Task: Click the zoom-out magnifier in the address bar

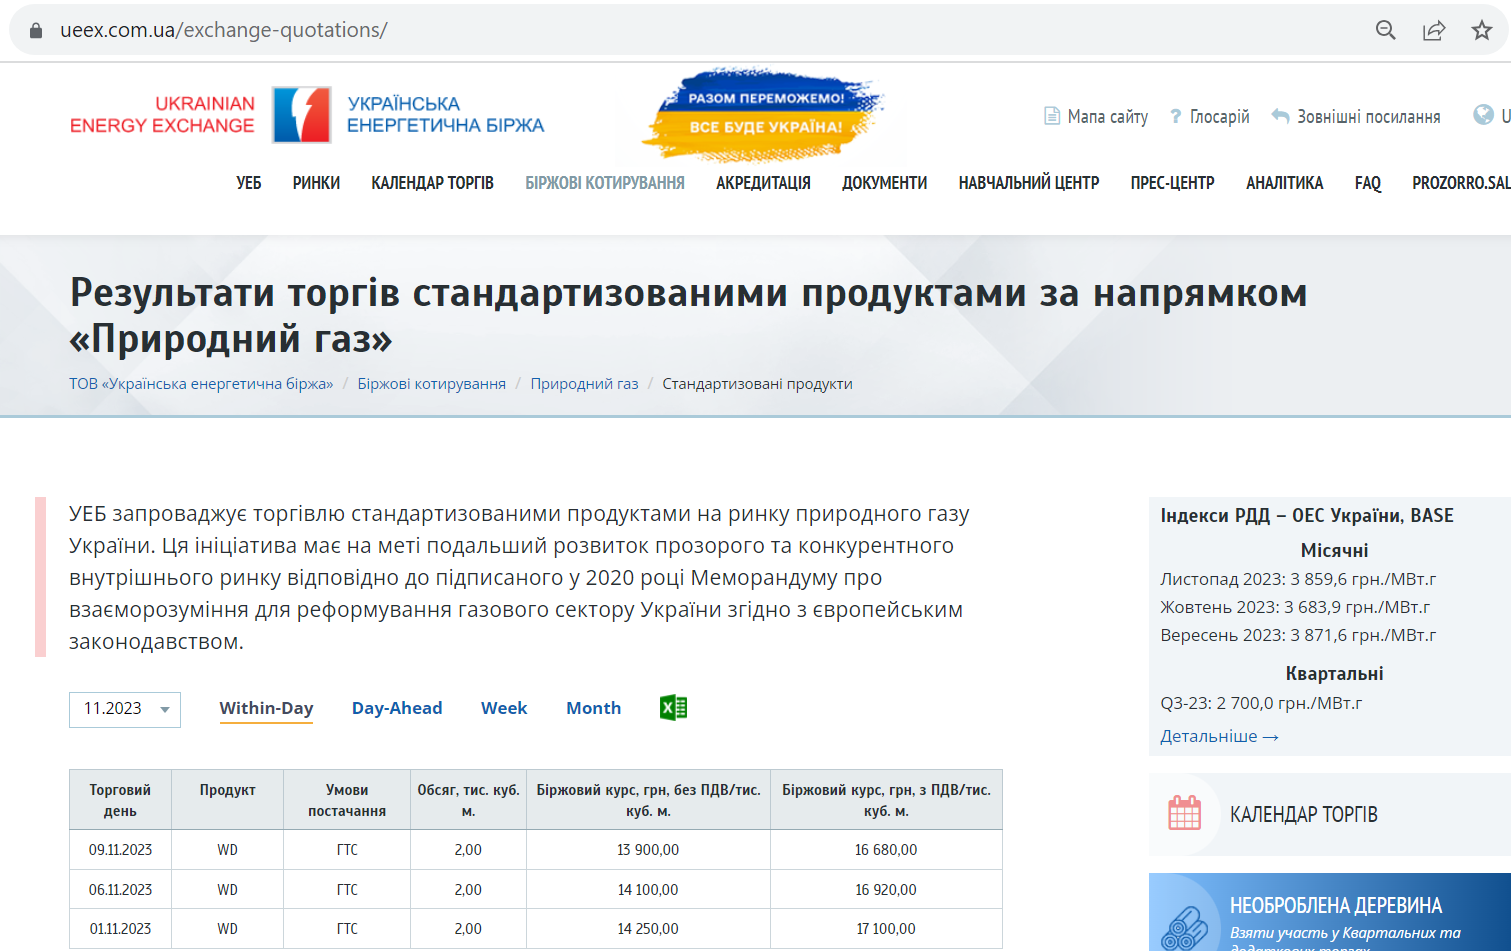Action: (1386, 30)
